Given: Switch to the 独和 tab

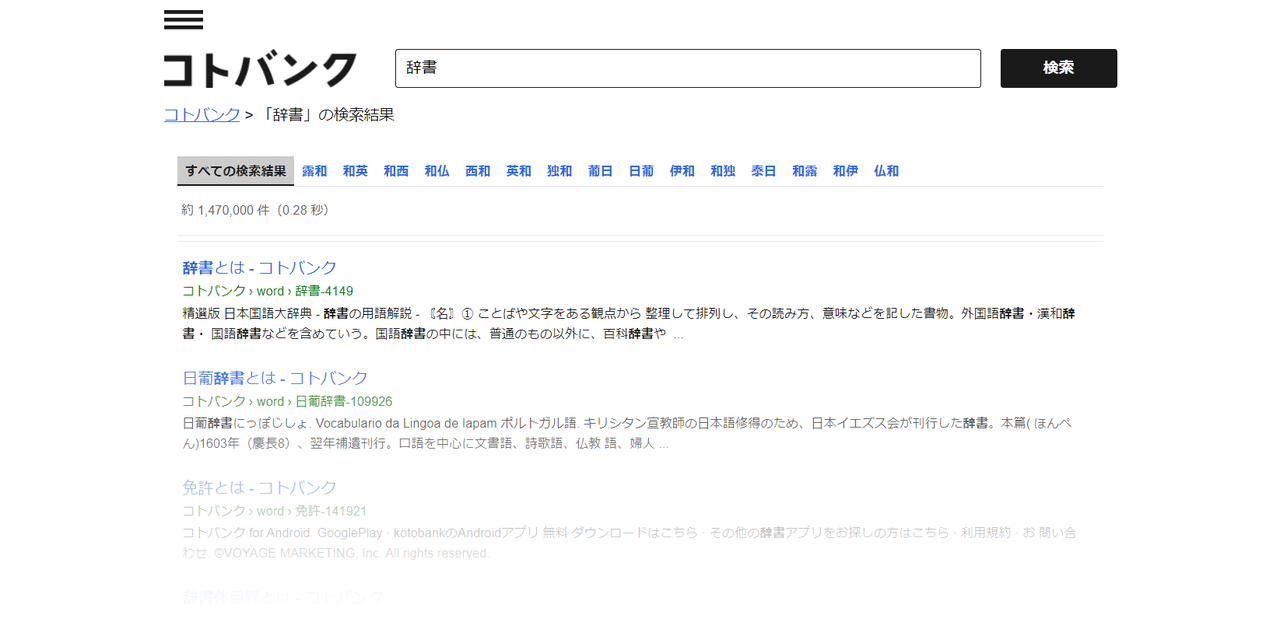Looking at the screenshot, I should click(x=560, y=171).
